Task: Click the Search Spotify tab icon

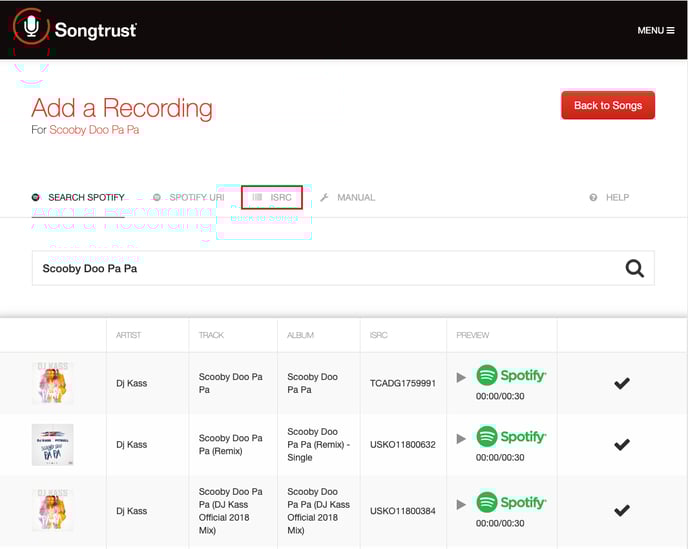Action: pyautogui.click(x=36, y=197)
